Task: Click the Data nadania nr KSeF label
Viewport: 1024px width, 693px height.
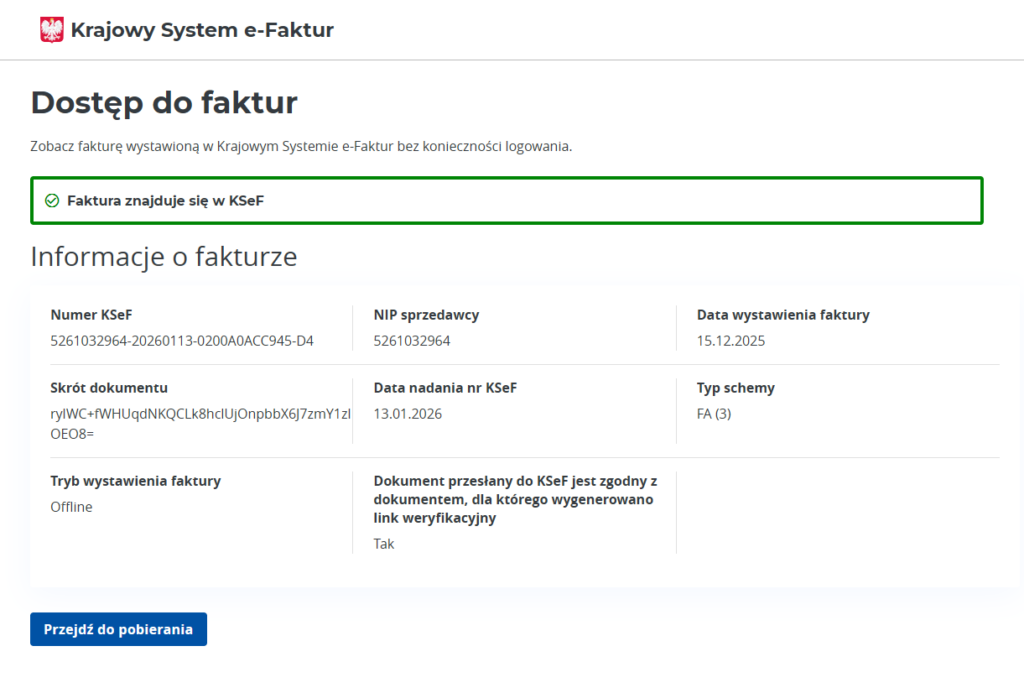Action: (x=445, y=388)
